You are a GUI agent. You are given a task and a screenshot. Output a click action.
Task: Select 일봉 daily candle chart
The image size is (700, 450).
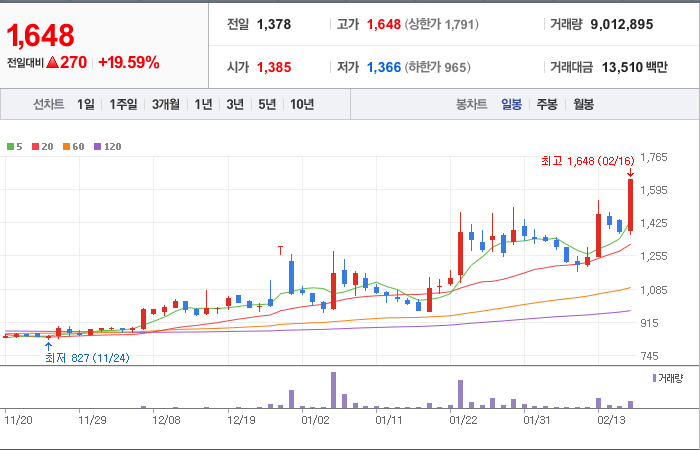tap(511, 104)
